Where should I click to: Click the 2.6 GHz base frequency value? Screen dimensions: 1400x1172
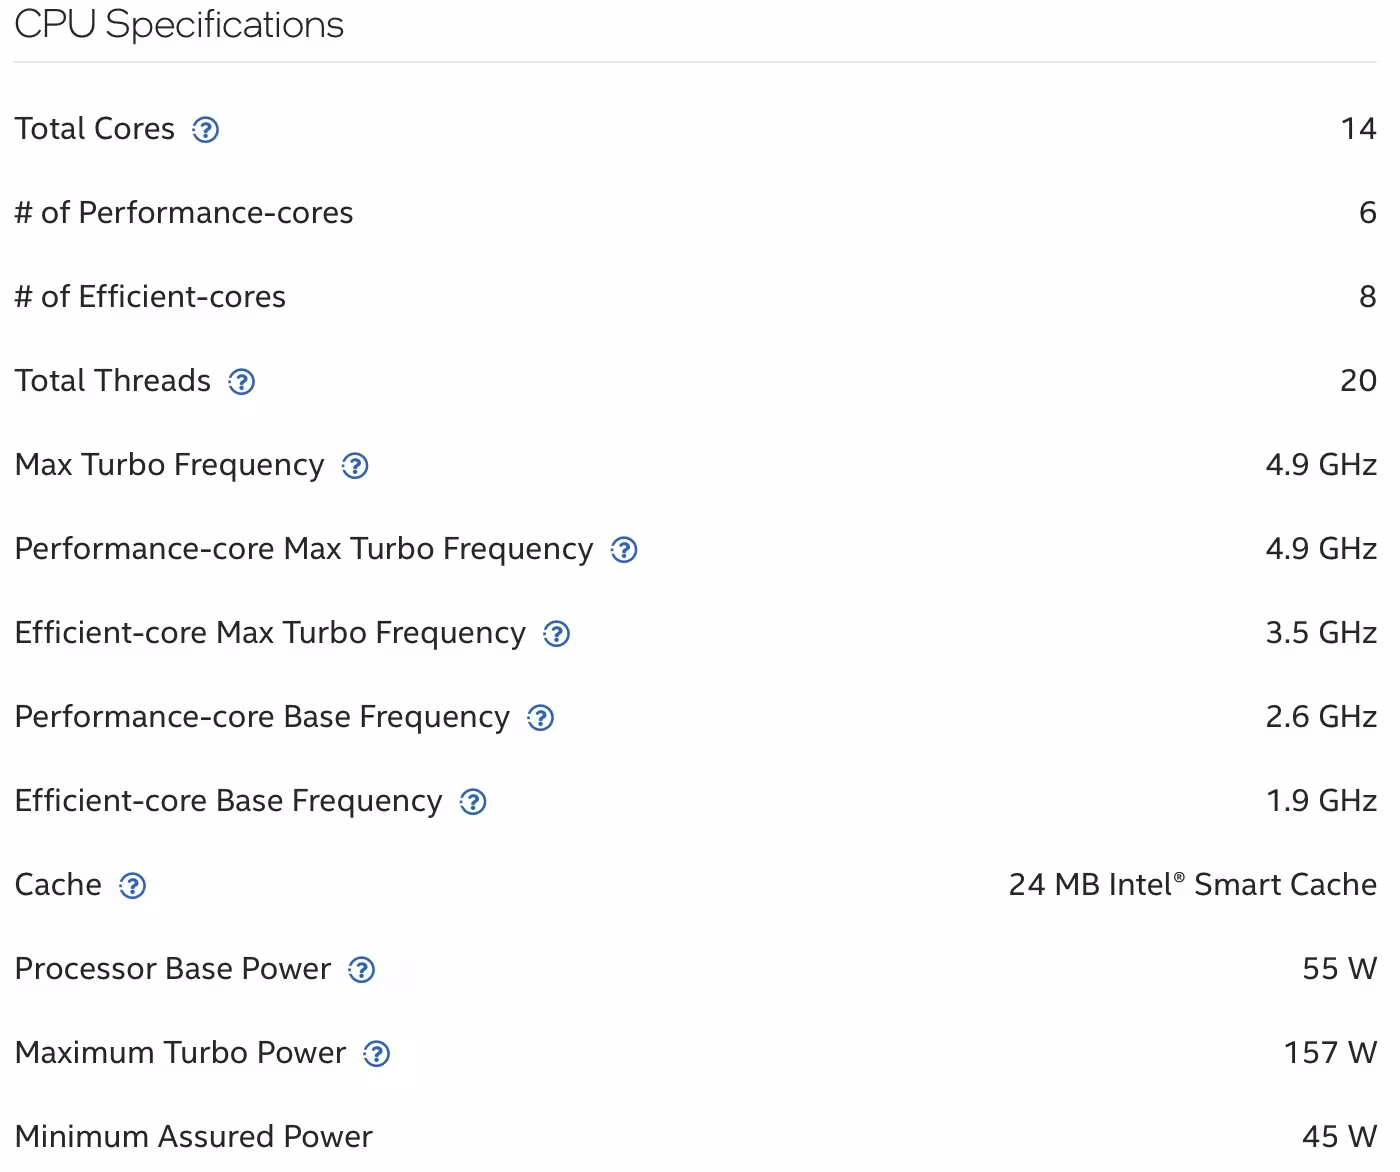click(x=1321, y=717)
